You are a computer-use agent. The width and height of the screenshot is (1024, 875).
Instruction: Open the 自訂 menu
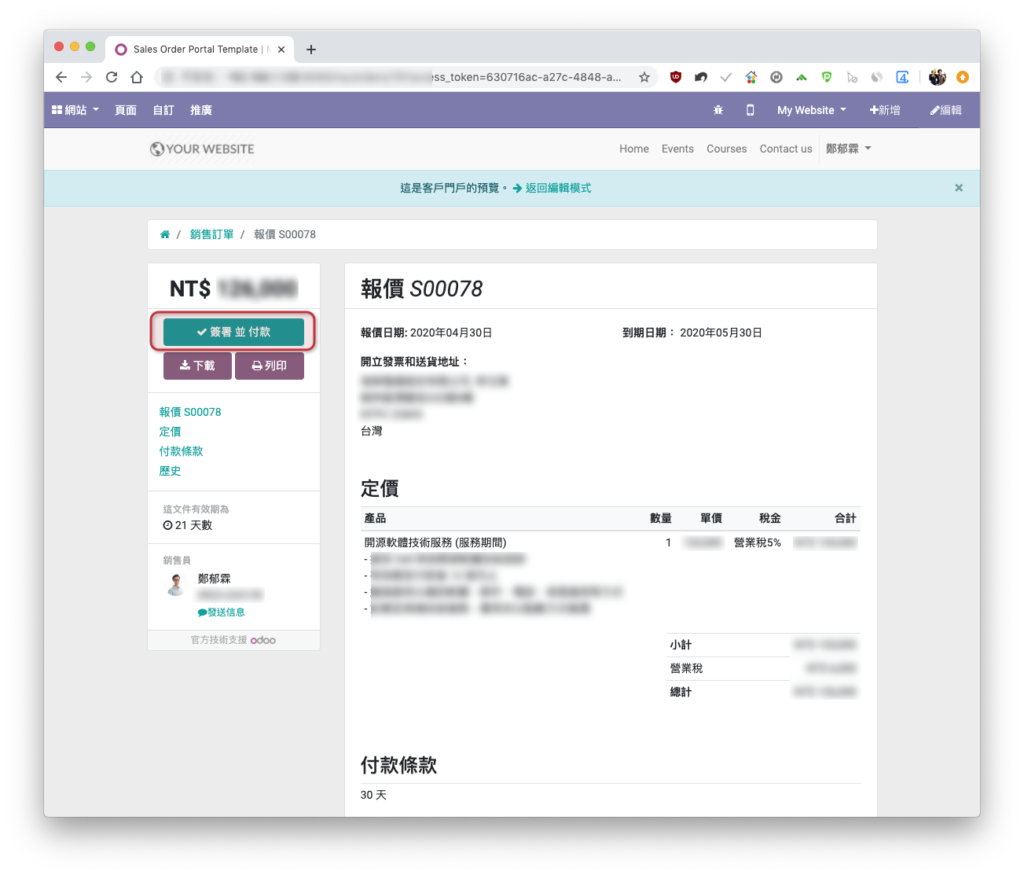point(163,110)
